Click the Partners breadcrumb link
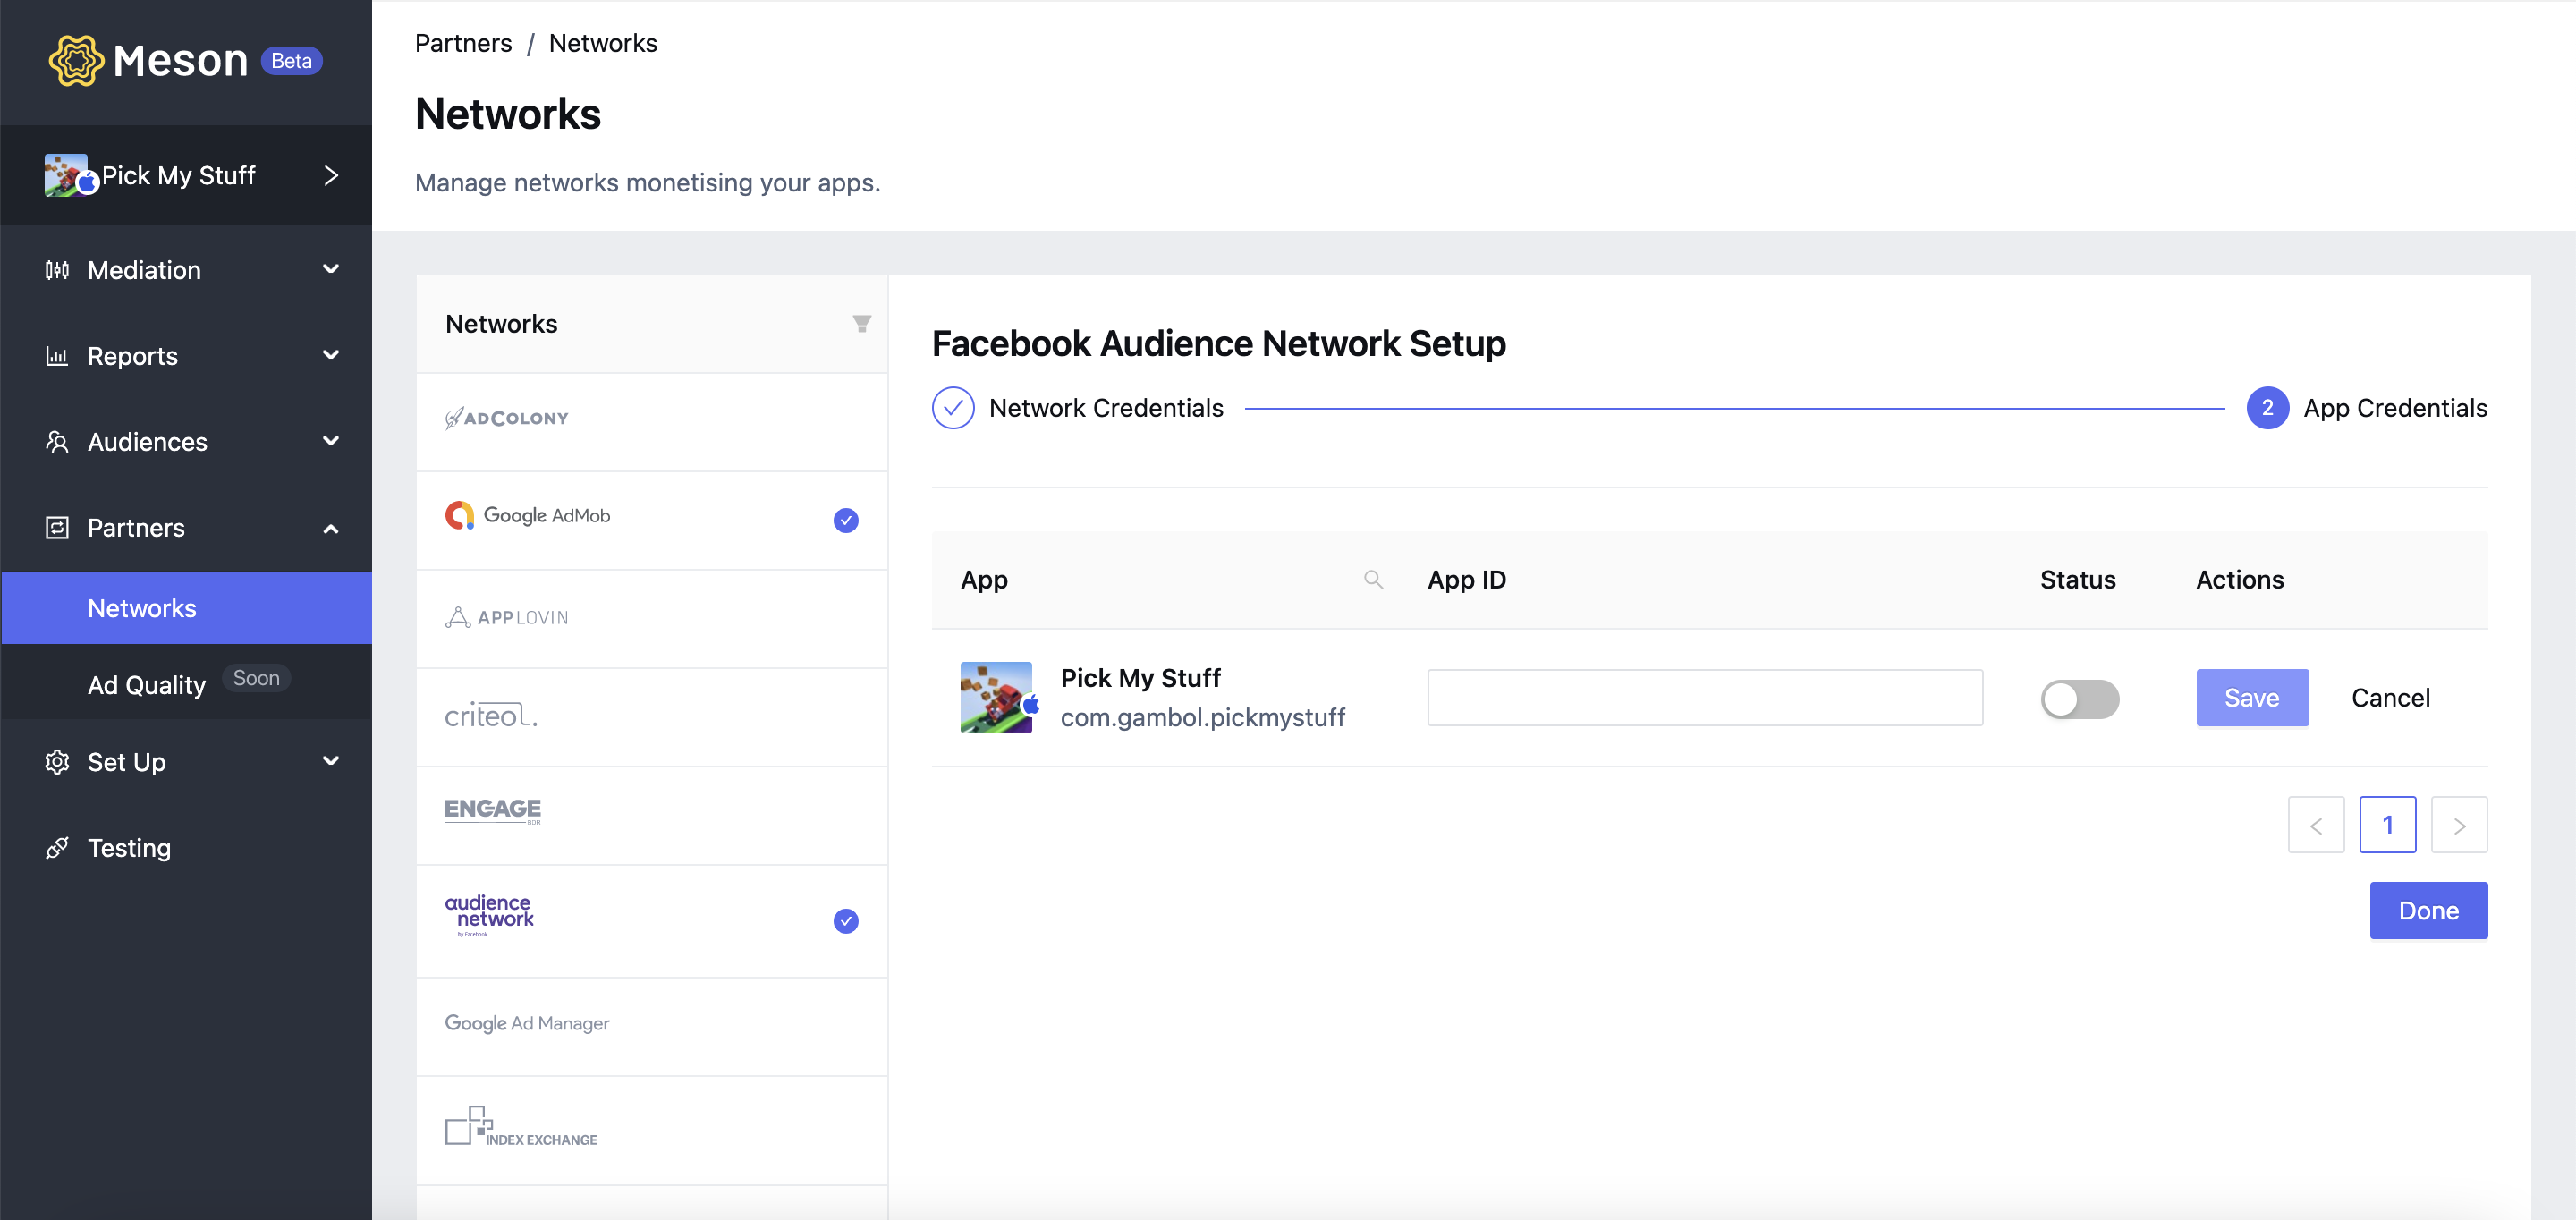This screenshot has width=2576, height=1220. point(463,43)
